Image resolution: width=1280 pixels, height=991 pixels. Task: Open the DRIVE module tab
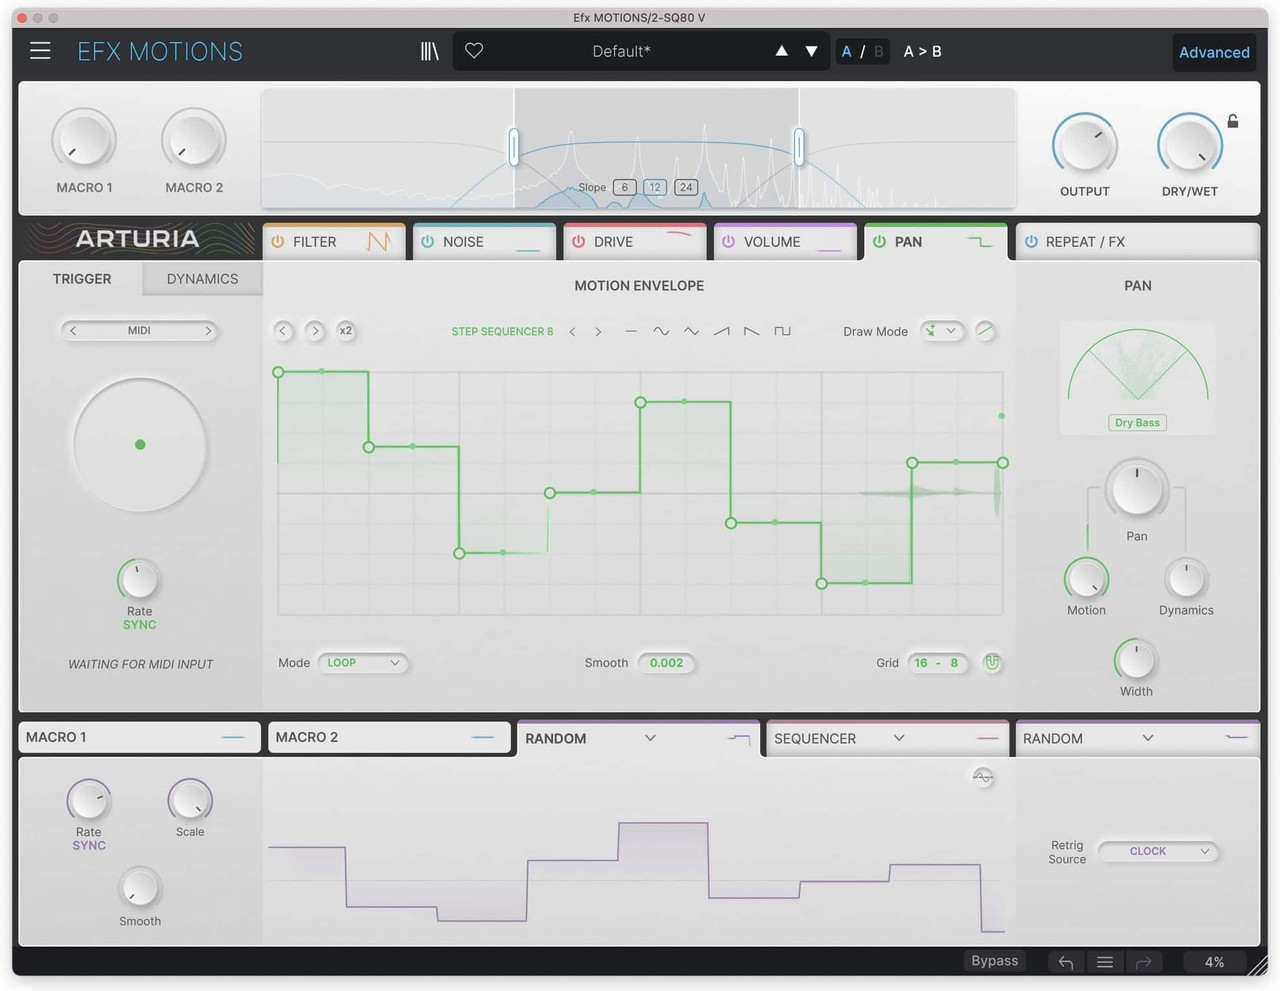coord(634,242)
